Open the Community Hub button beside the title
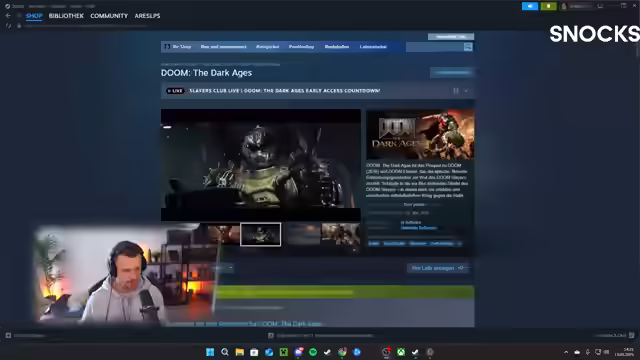Image resolution: width=640 pixels, height=360 pixels. click(452, 73)
